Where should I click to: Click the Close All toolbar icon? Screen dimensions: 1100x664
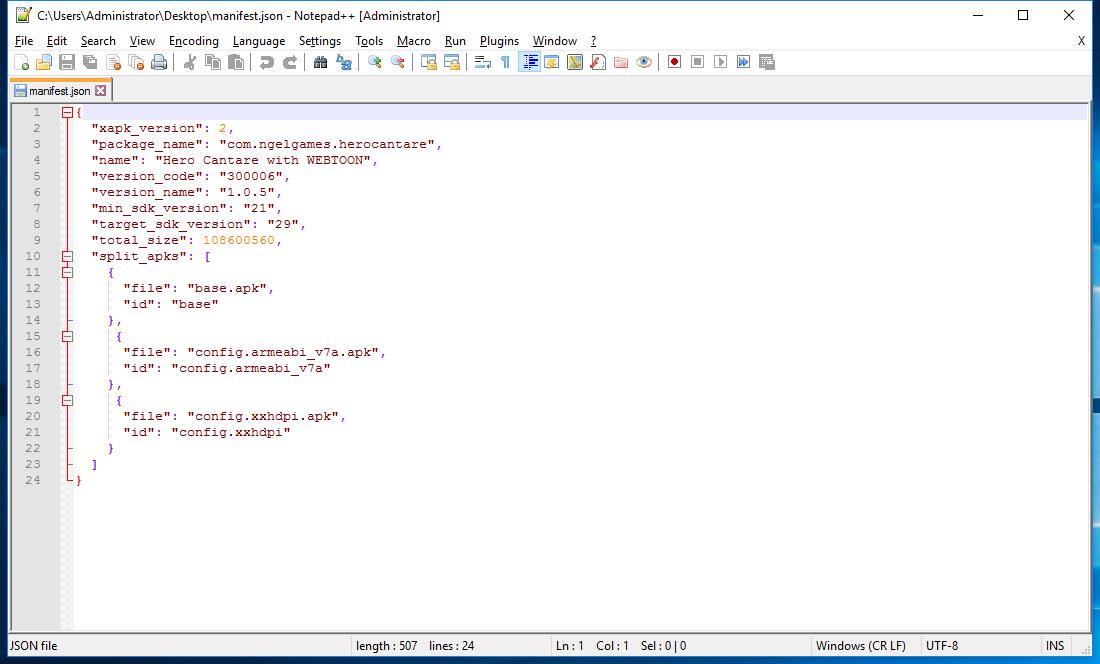[136, 62]
